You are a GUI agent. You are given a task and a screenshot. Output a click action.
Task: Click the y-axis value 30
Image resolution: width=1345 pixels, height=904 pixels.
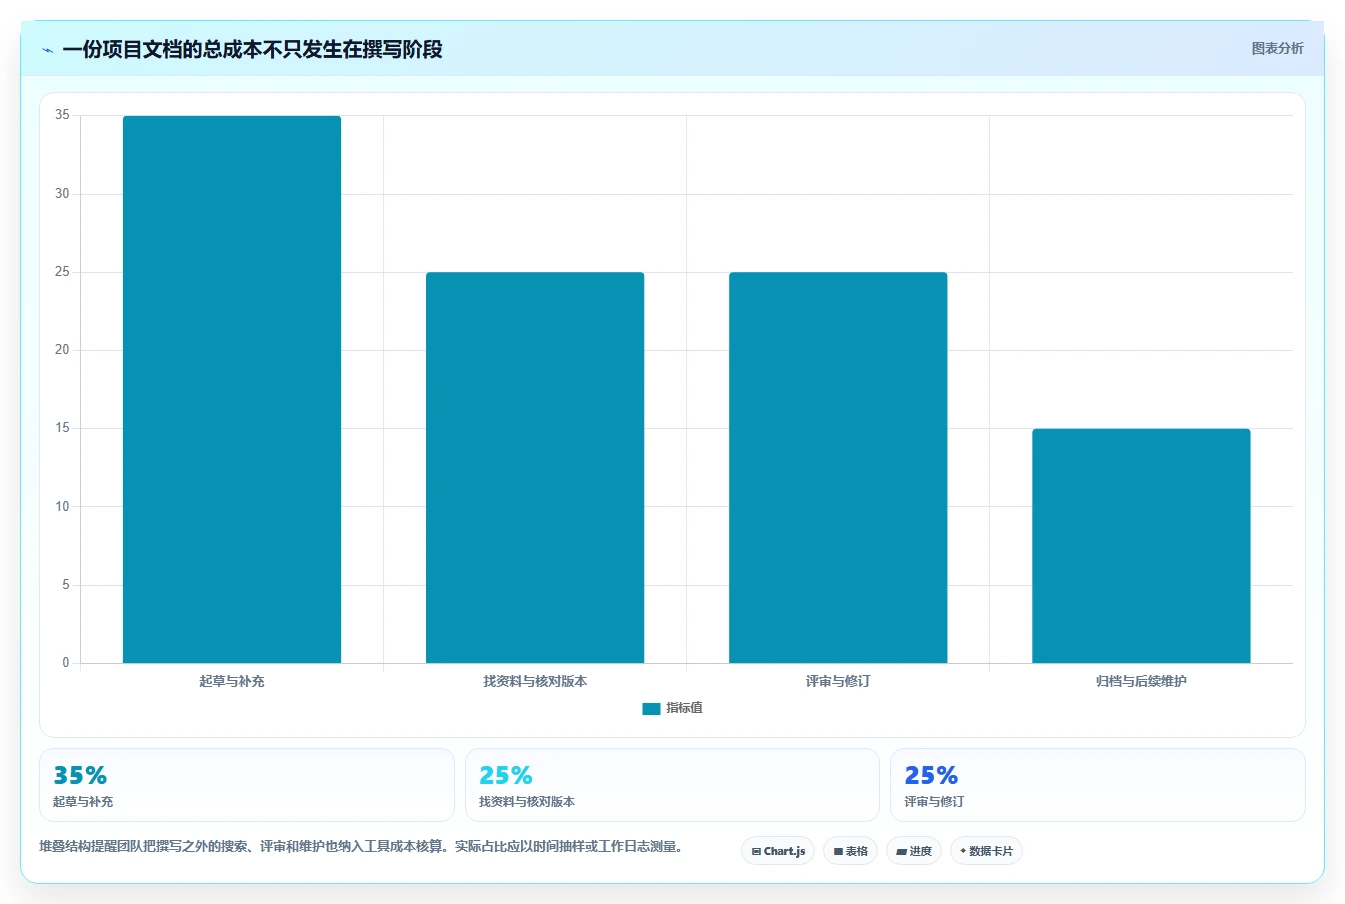click(x=63, y=194)
